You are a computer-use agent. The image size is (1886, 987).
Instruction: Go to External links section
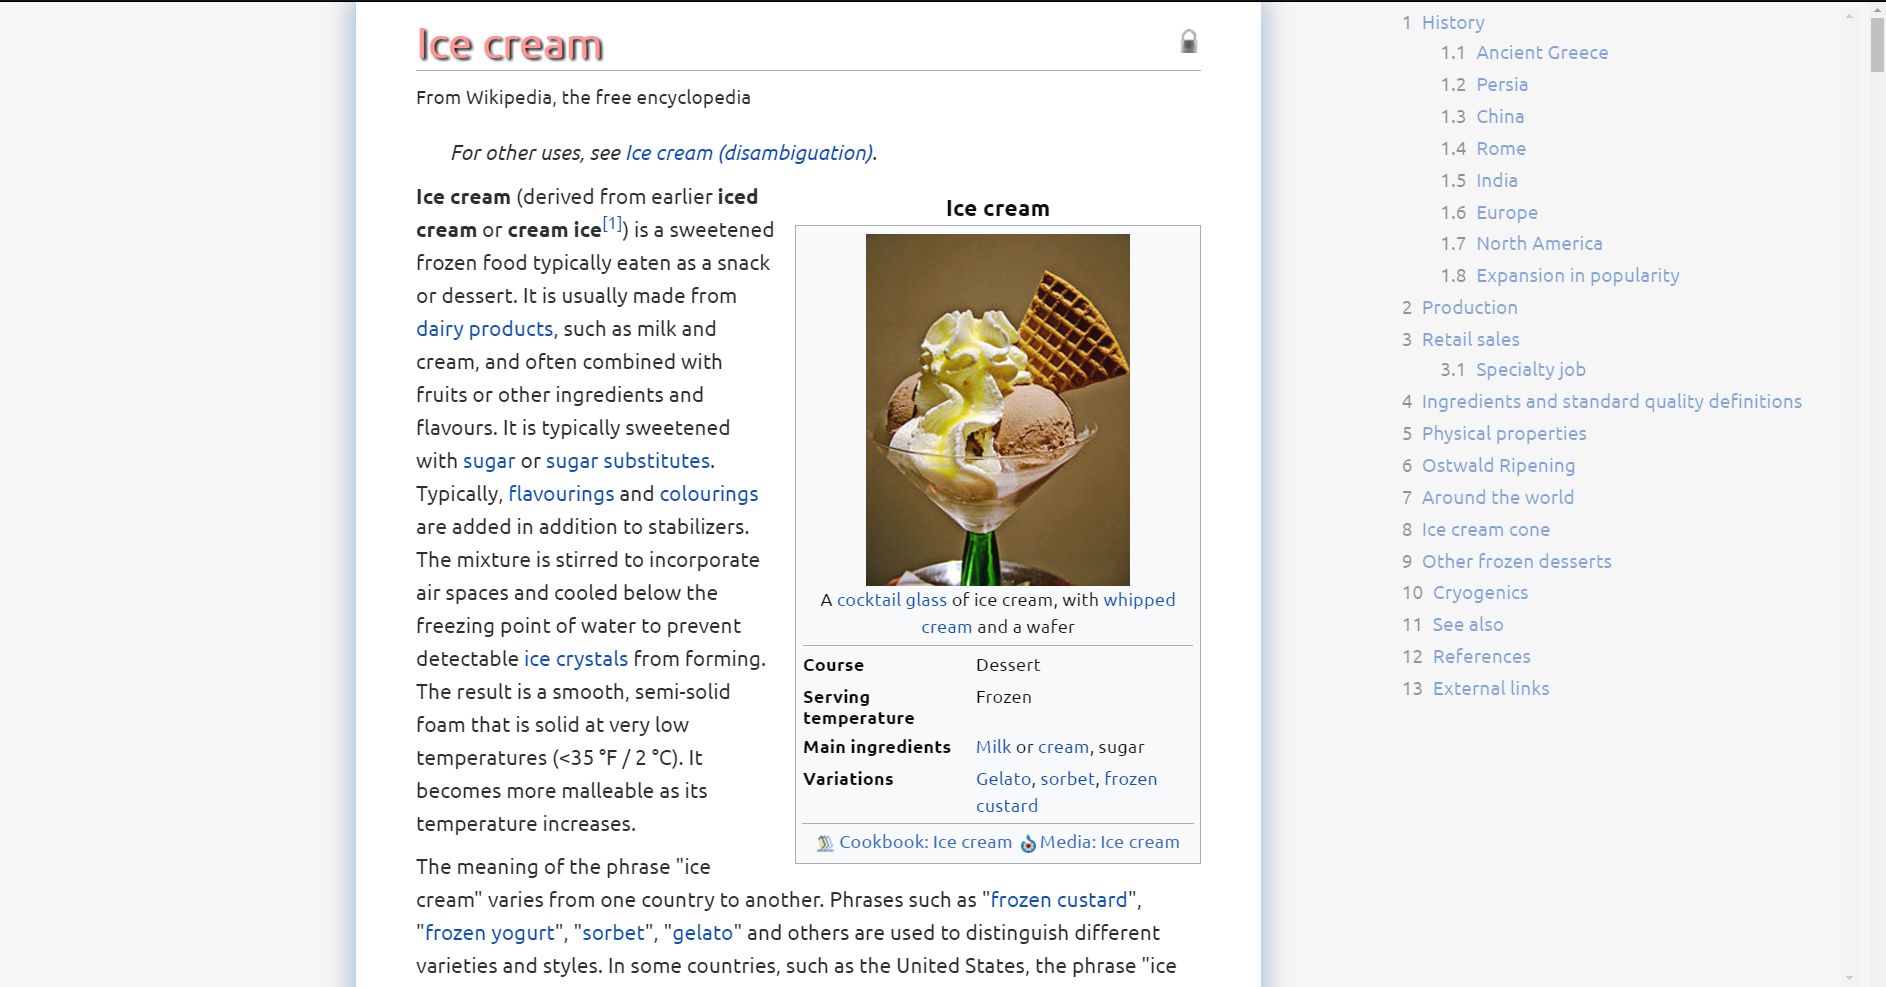pos(1490,689)
